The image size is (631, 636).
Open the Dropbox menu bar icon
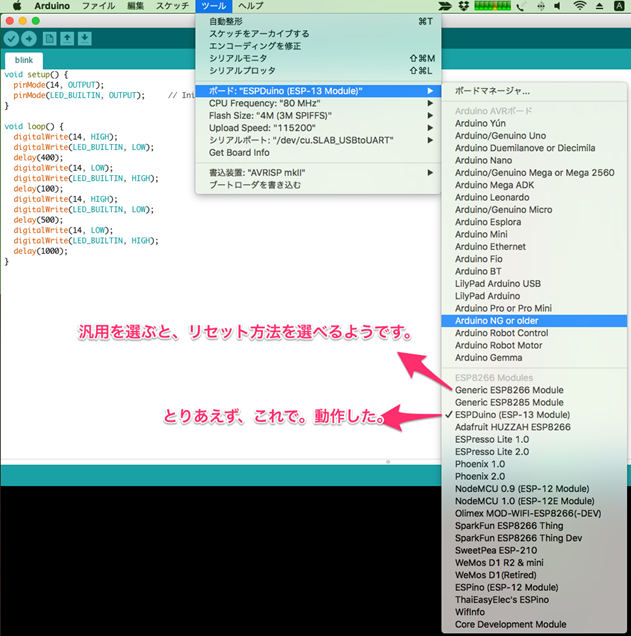click(x=462, y=6)
